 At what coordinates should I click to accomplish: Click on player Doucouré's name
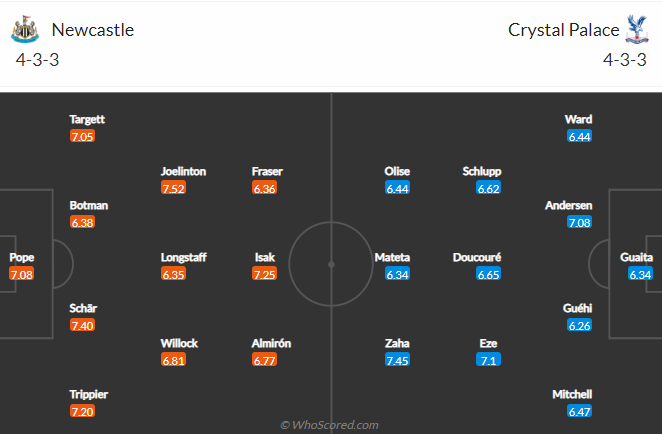tap(477, 257)
